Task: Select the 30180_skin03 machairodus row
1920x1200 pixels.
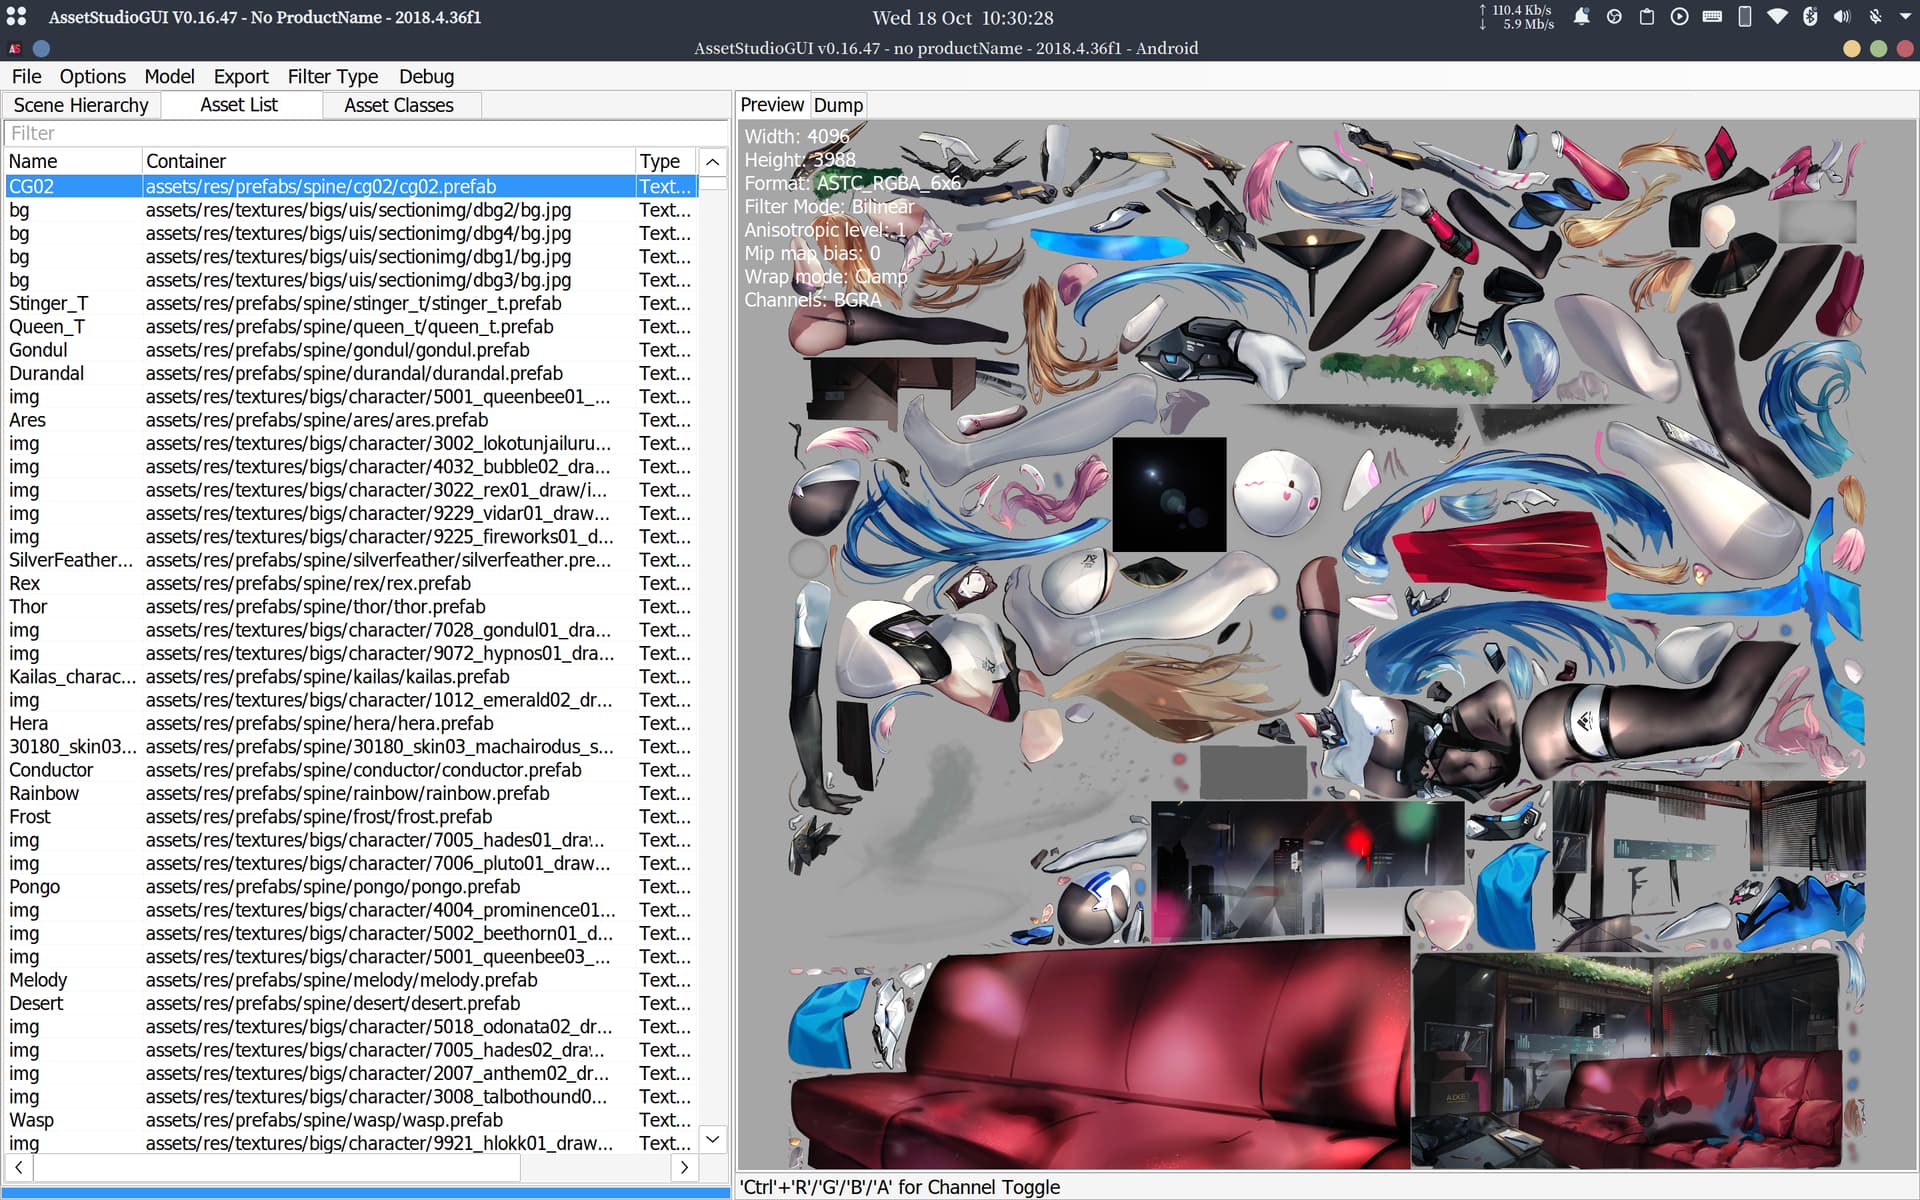Action: point(351,746)
